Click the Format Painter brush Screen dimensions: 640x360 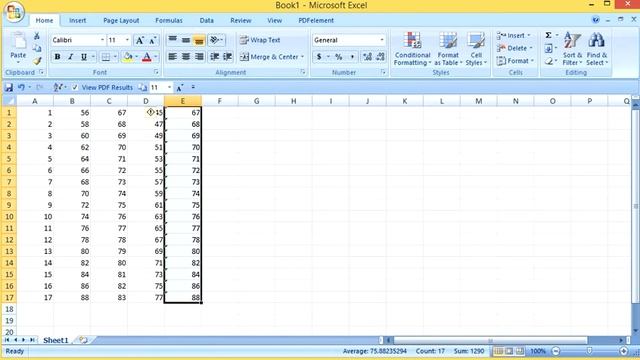(x=37, y=61)
